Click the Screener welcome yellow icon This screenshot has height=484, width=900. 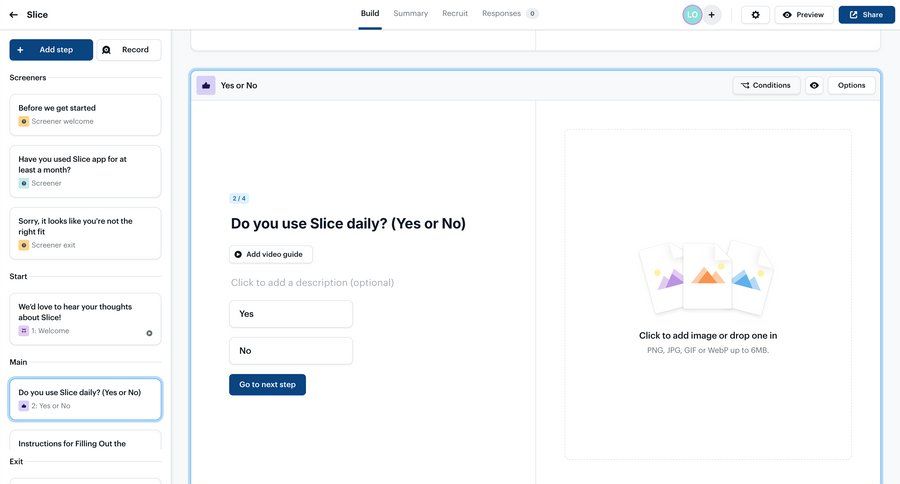(24, 122)
